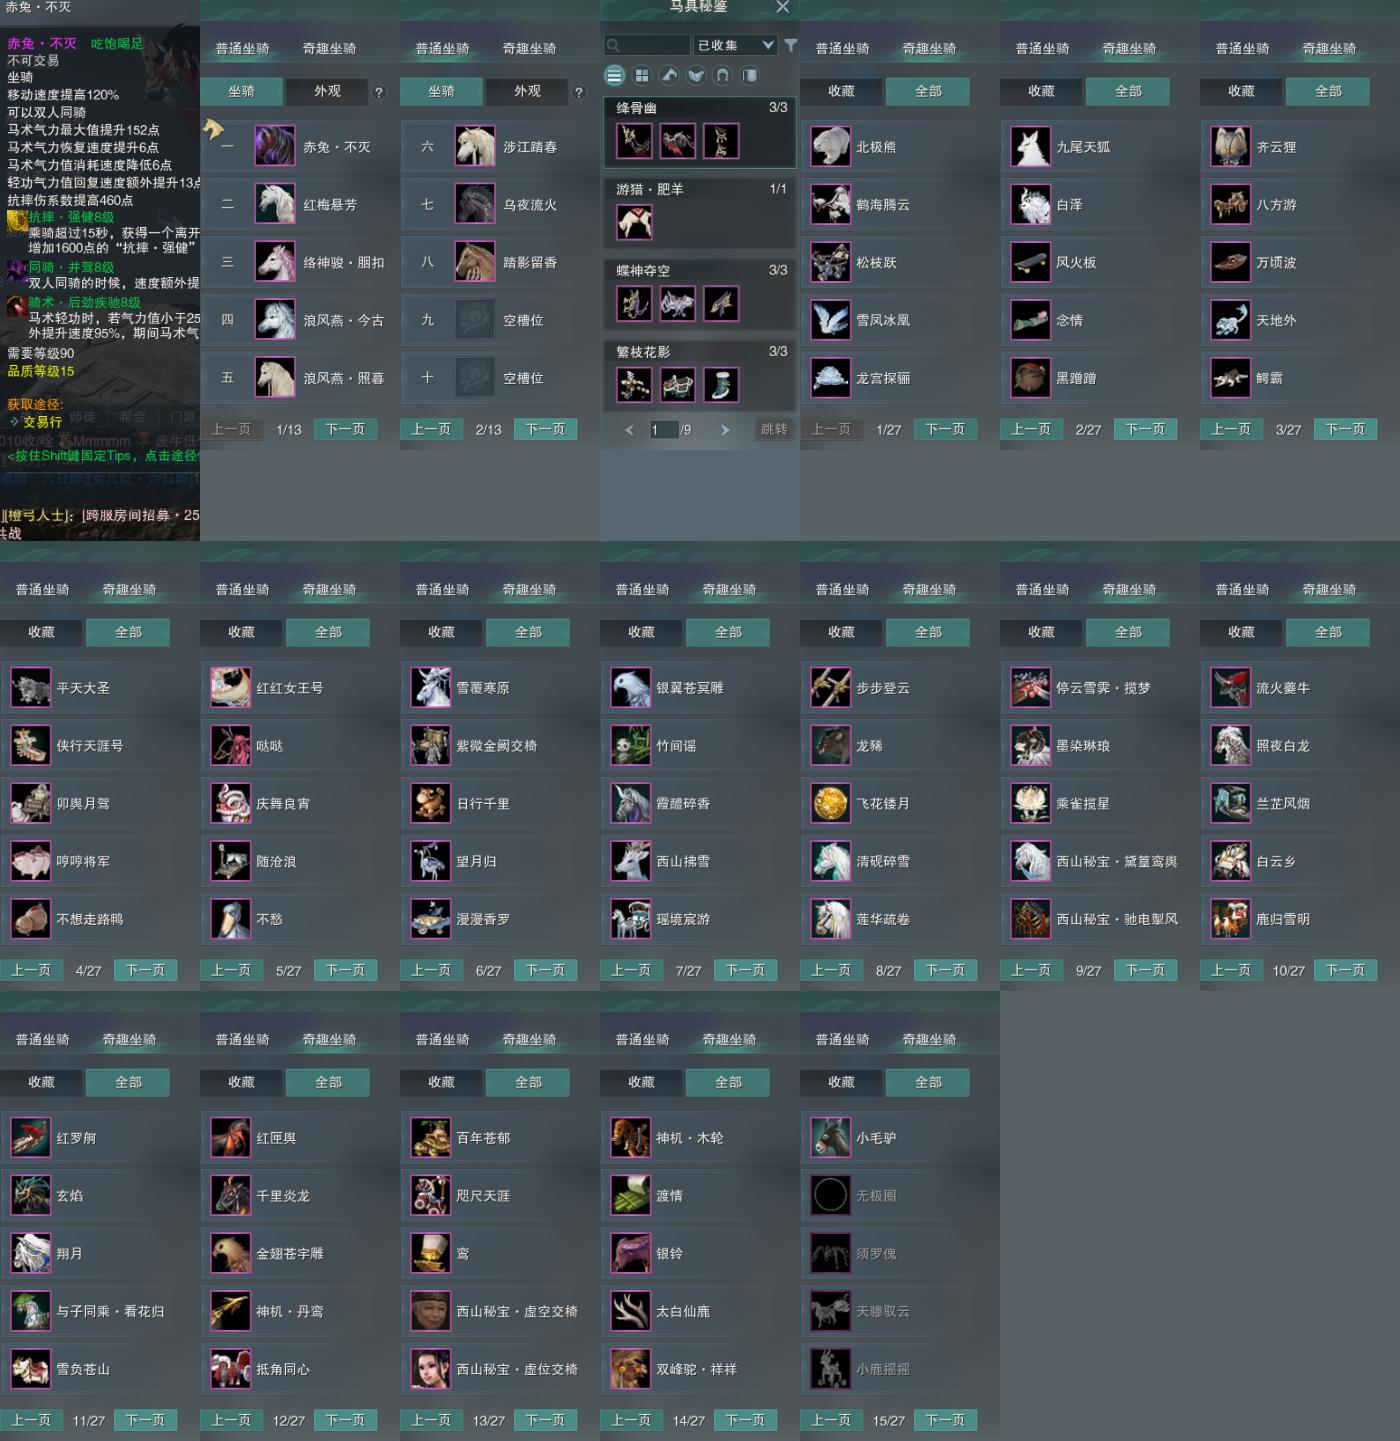Switch to grid view icon in 马具秘鉴
The height and width of the screenshot is (1441, 1400).
(x=642, y=75)
